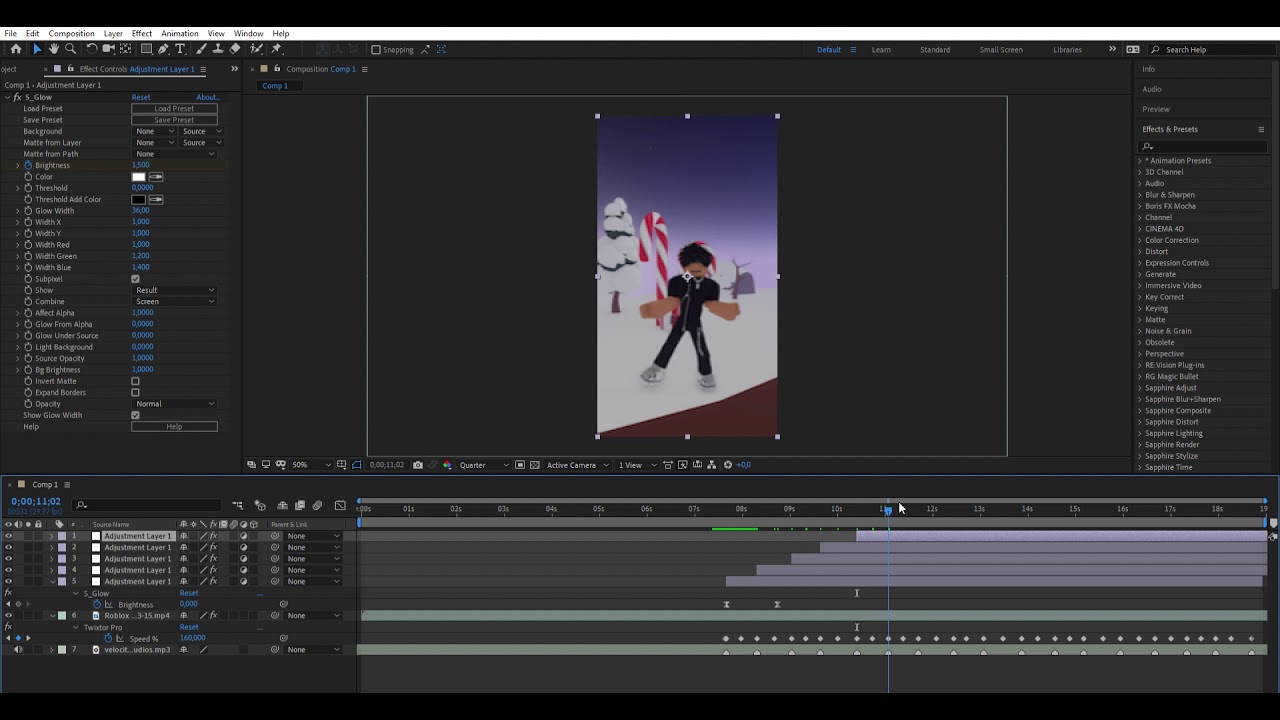Click the Load Preset button
Image resolution: width=1280 pixels, height=720 pixels.
[x=174, y=108]
